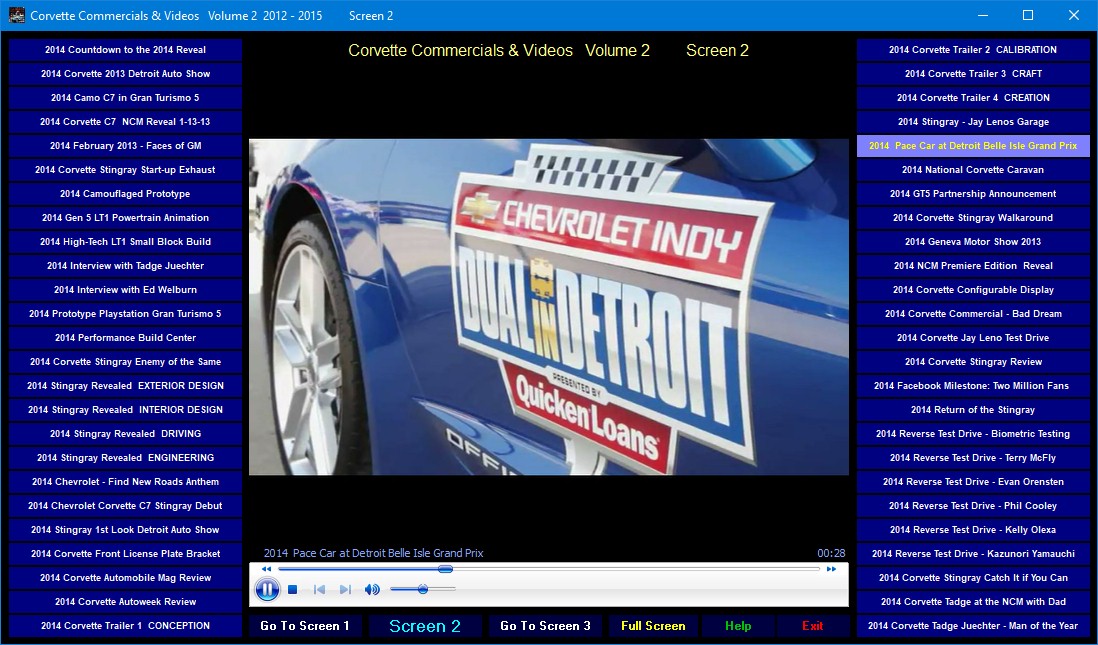
Task: Play 2014 Reverse Test Drive - Kazunori Yamauchi
Action: [973, 554]
